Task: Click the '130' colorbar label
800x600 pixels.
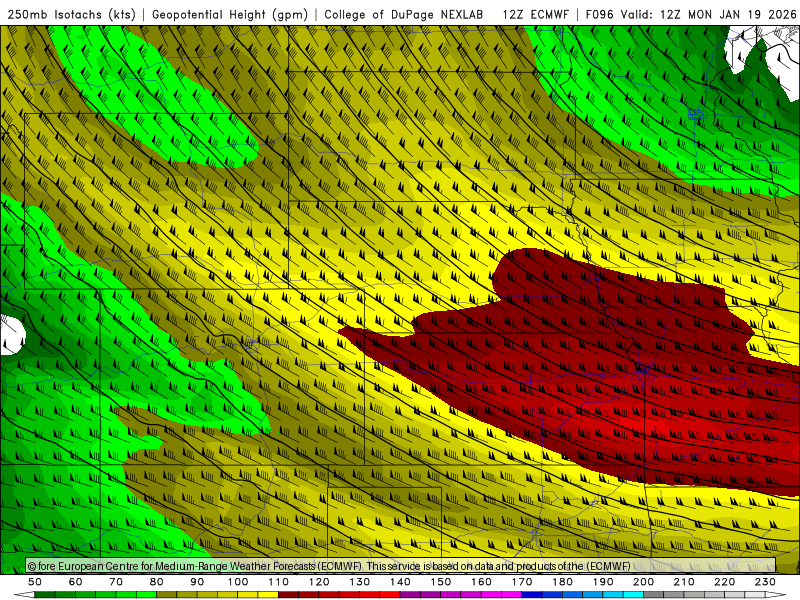Action: click(x=360, y=582)
